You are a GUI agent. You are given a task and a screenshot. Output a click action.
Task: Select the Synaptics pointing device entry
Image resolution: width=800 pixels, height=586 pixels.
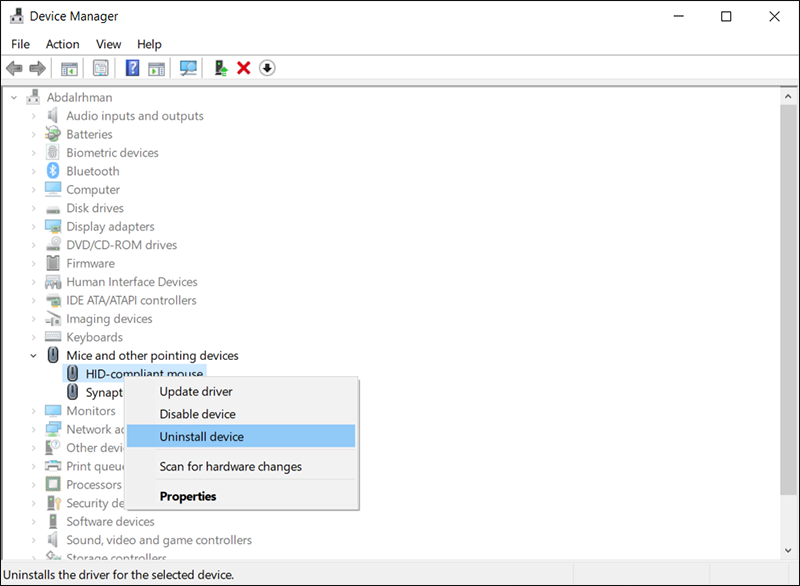click(104, 392)
